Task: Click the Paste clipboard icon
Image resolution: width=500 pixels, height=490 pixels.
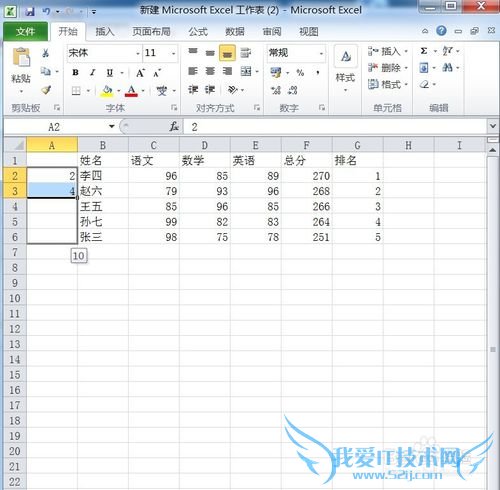Action: tap(21, 57)
